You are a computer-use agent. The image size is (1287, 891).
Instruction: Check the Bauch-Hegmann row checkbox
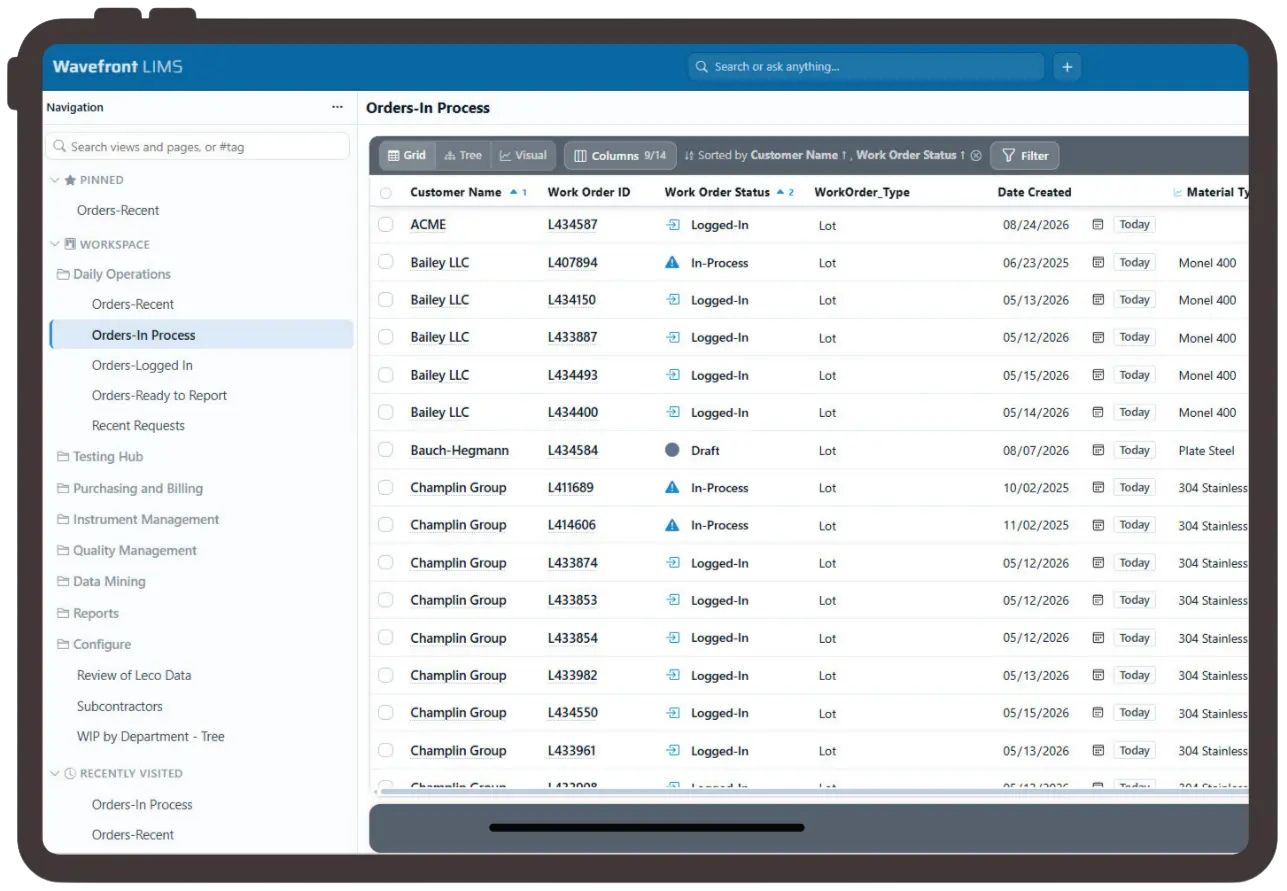pos(386,450)
